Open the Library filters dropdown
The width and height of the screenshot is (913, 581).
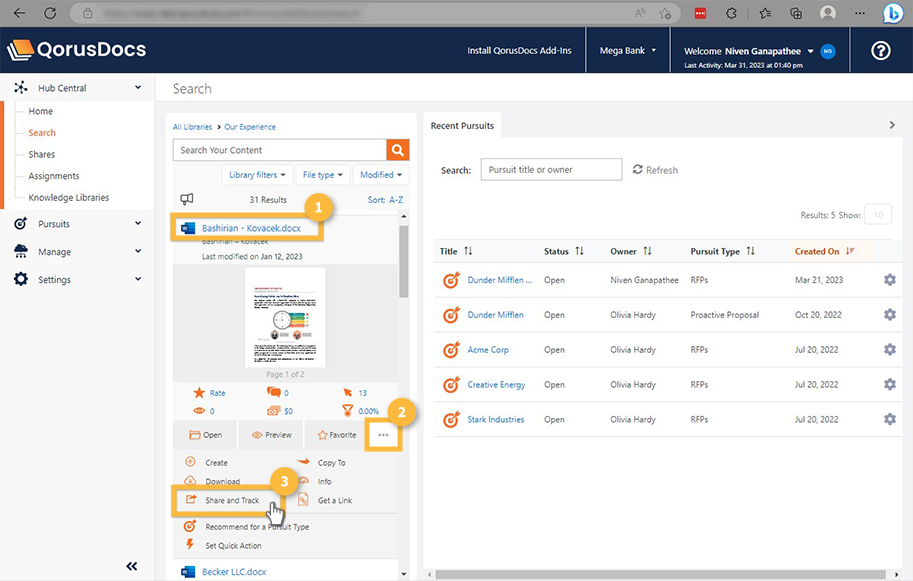tap(258, 175)
